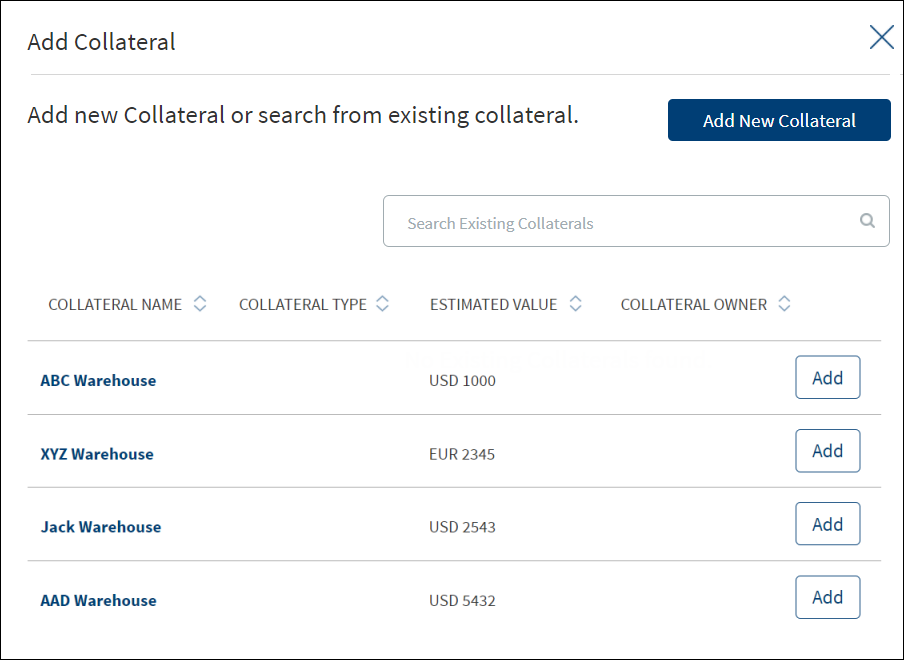The image size is (904, 660).
Task: Click the ESTIMATED VALUE column header
Action: coord(494,304)
